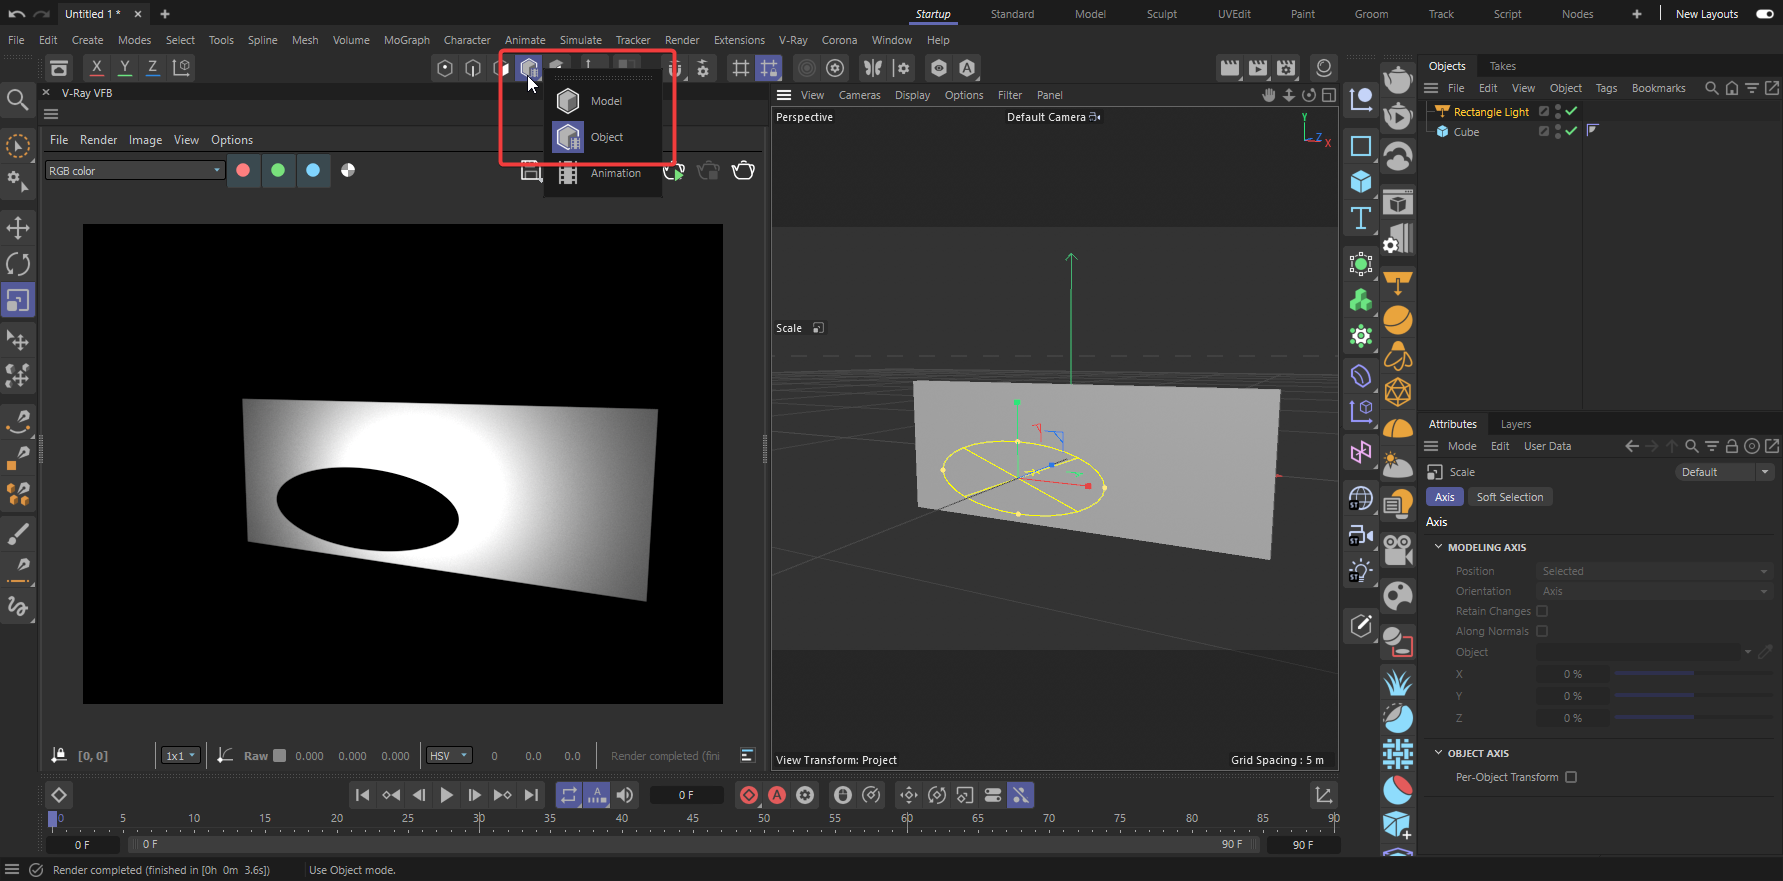Click the record active objects button

[x=749, y=795]
